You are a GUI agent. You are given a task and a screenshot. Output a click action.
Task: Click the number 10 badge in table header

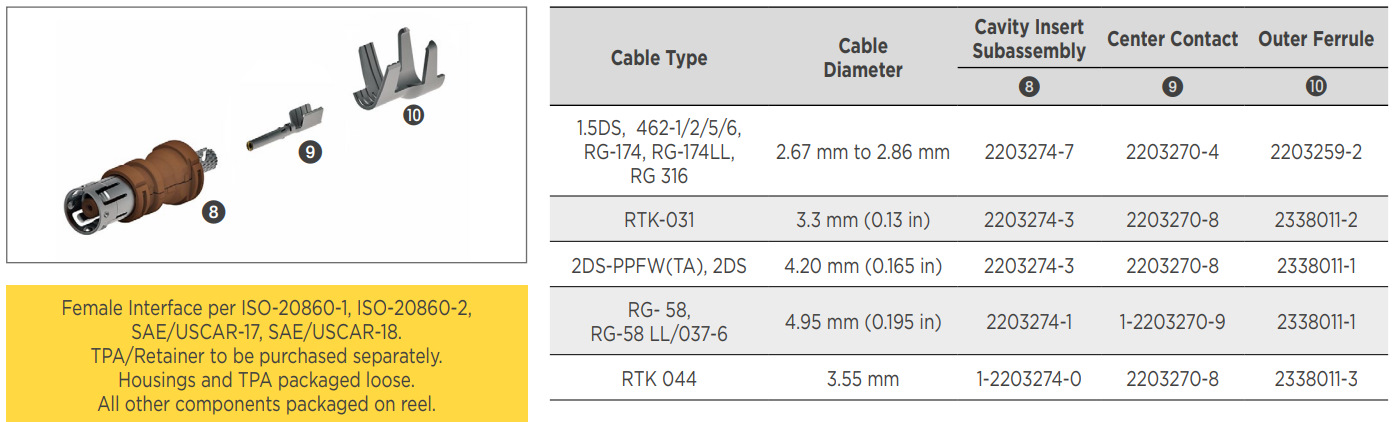[x=1316, y=87]
